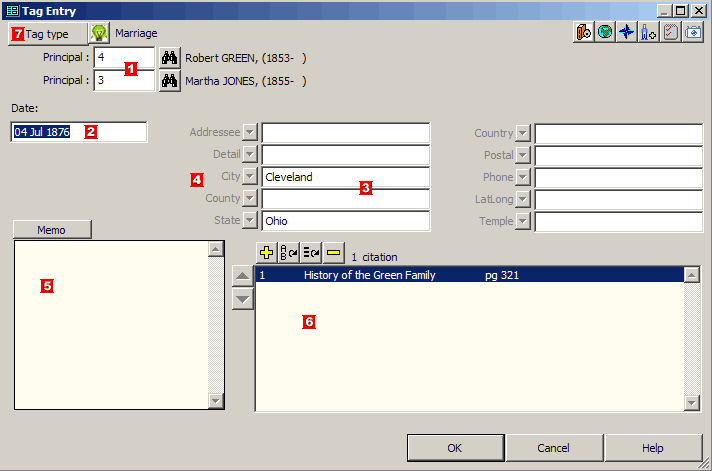
Task: Search for person with Robert GREEN binoculars
Action: (x=169, y=58)
